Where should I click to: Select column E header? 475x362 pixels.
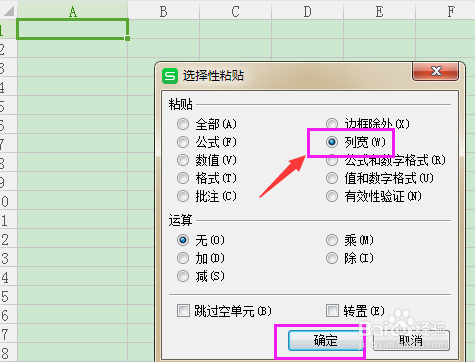pyautogui.click(x=379, y=11)
